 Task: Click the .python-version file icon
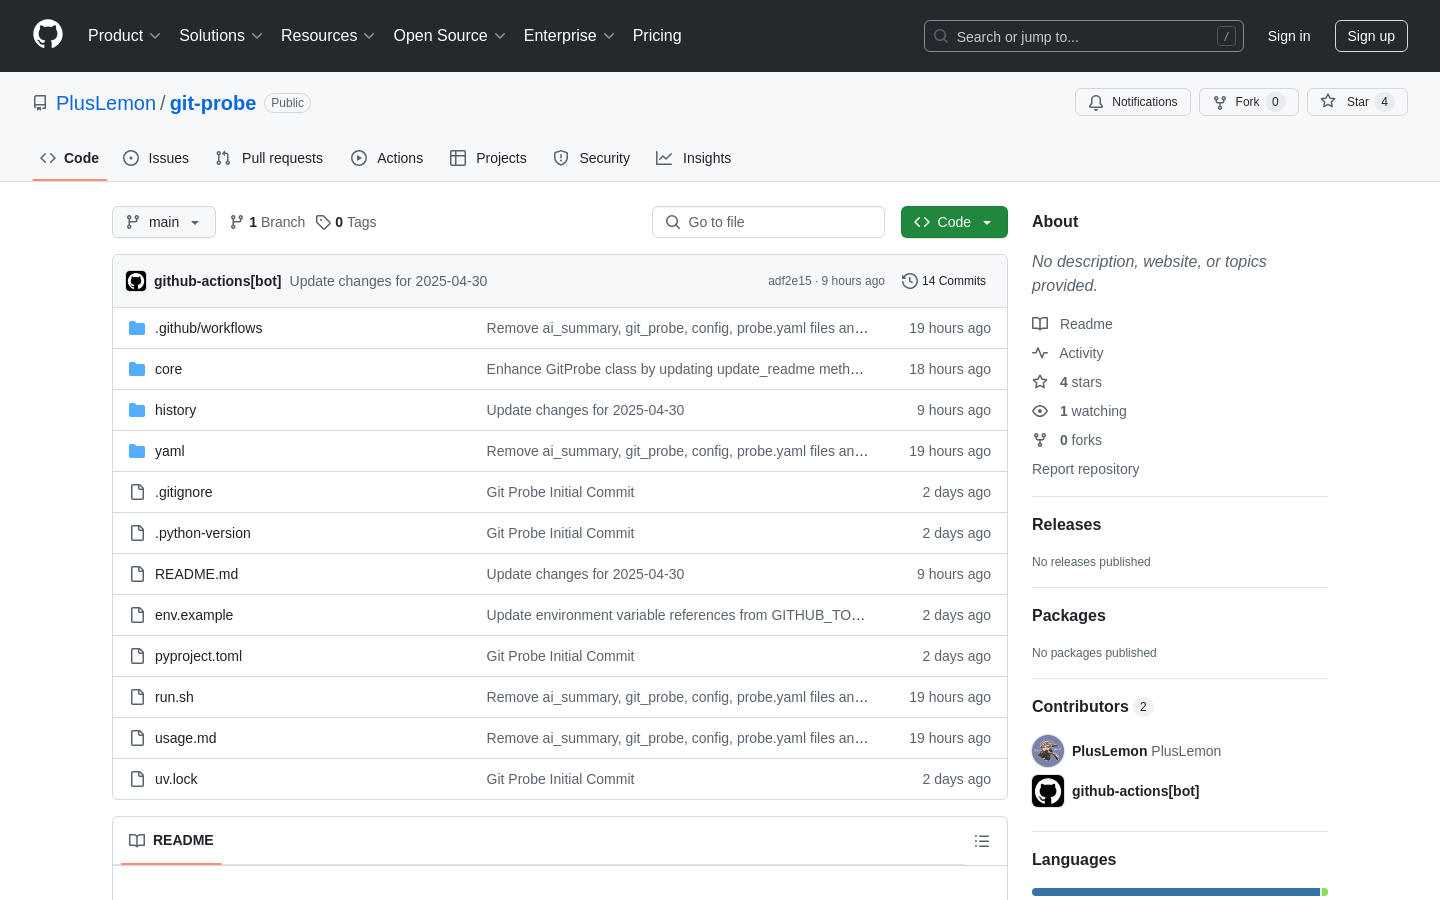coord(137,533)
